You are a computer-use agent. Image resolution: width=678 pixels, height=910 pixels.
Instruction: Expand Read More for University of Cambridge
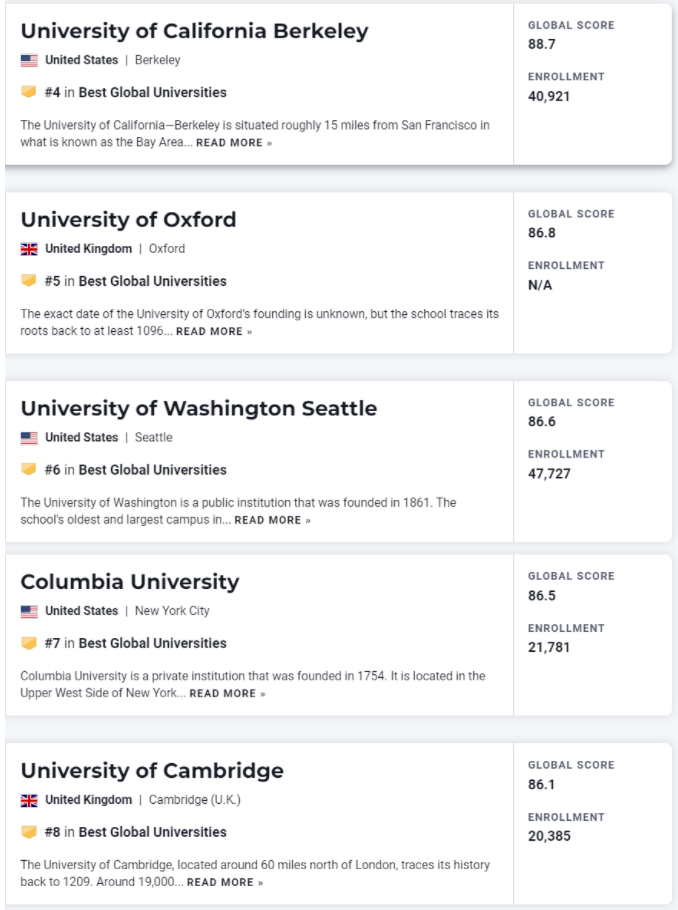pos(225,883)
